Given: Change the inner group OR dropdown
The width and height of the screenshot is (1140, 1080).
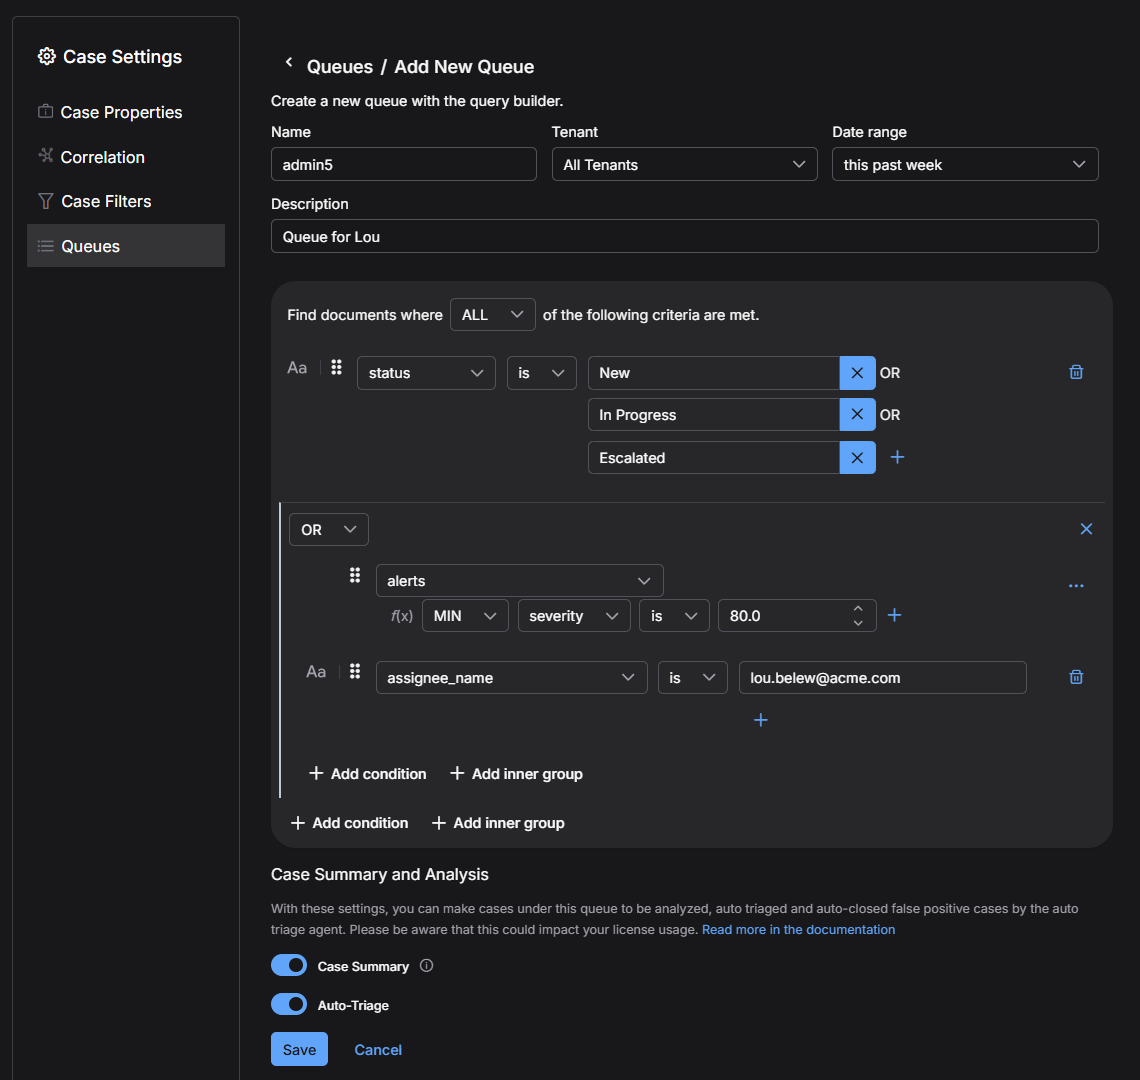Looking at the screenshot, I should [x=329, y=529].
